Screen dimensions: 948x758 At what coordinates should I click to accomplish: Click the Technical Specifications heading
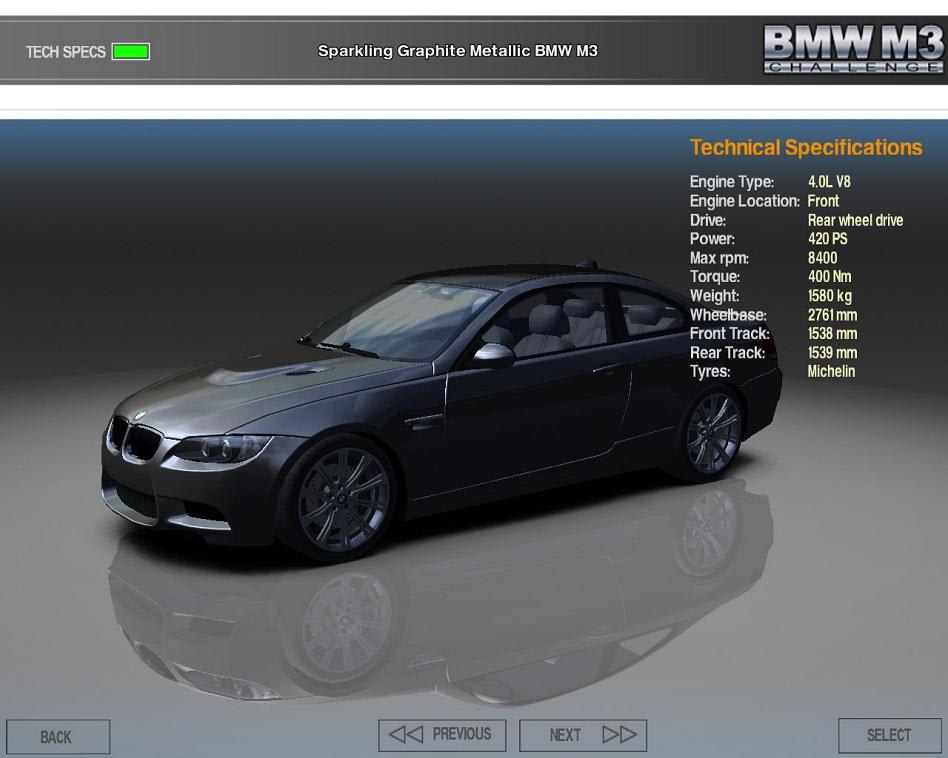tap(806, 148)
